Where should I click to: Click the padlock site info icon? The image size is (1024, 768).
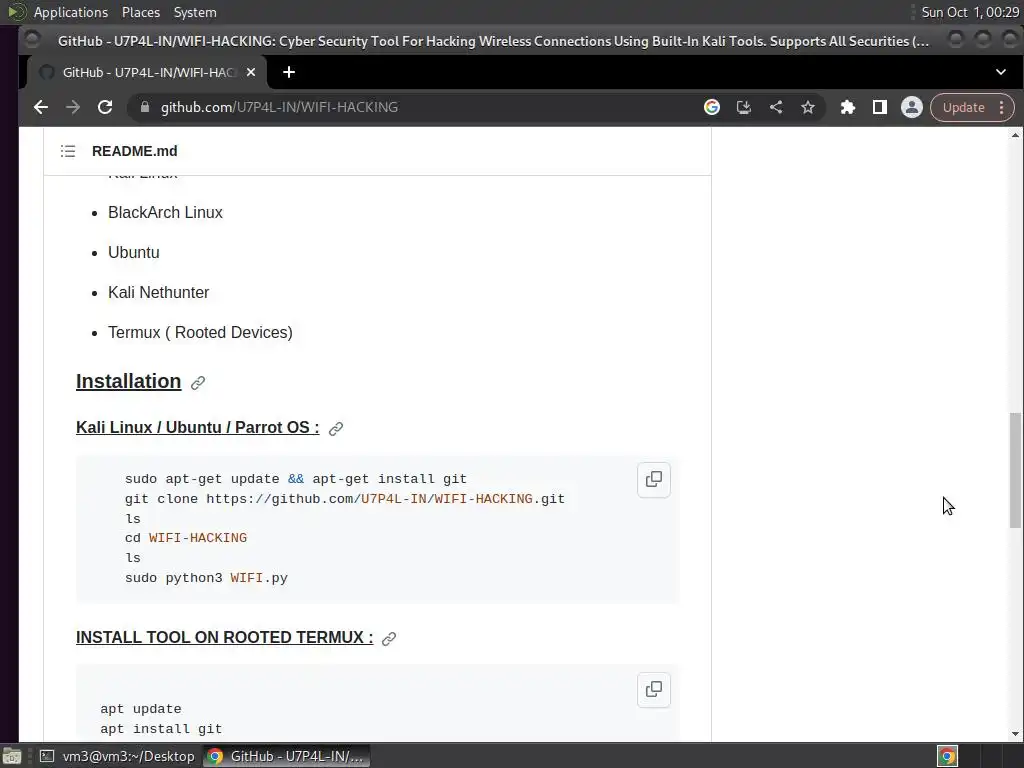tap(145, 107)
